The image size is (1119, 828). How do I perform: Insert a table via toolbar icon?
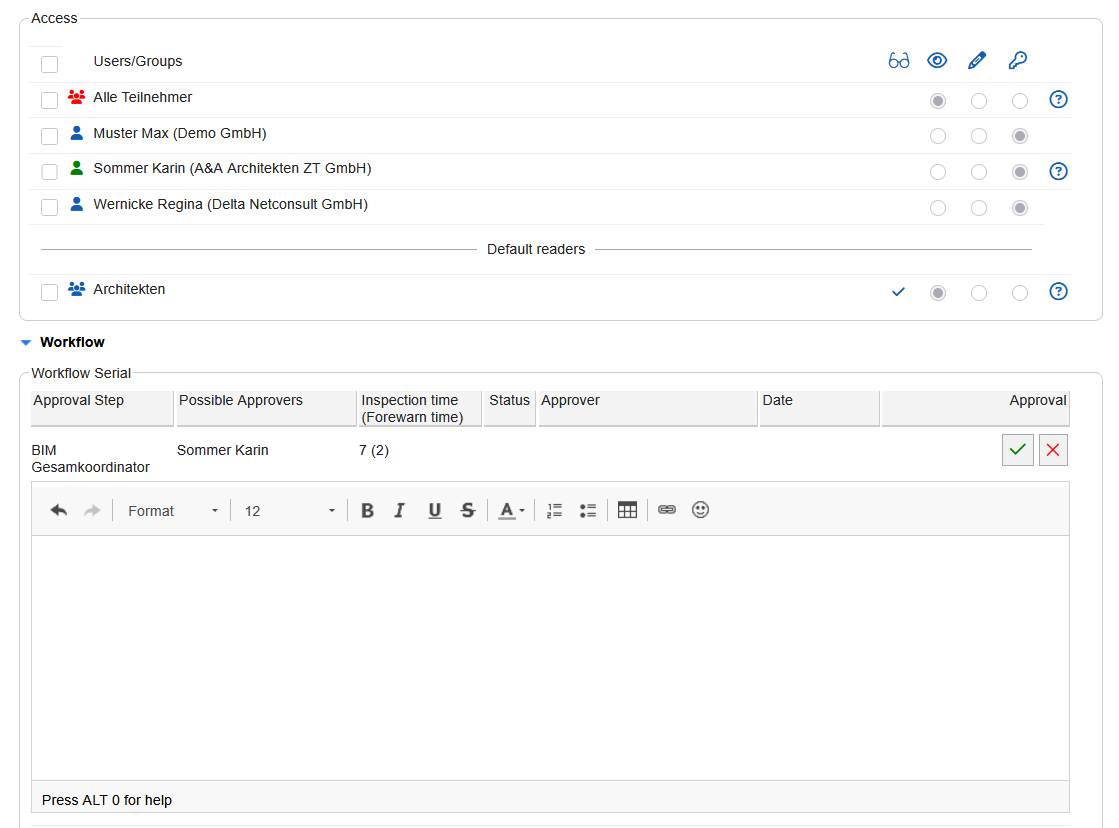pyautogui.click(x=627, y=510)
